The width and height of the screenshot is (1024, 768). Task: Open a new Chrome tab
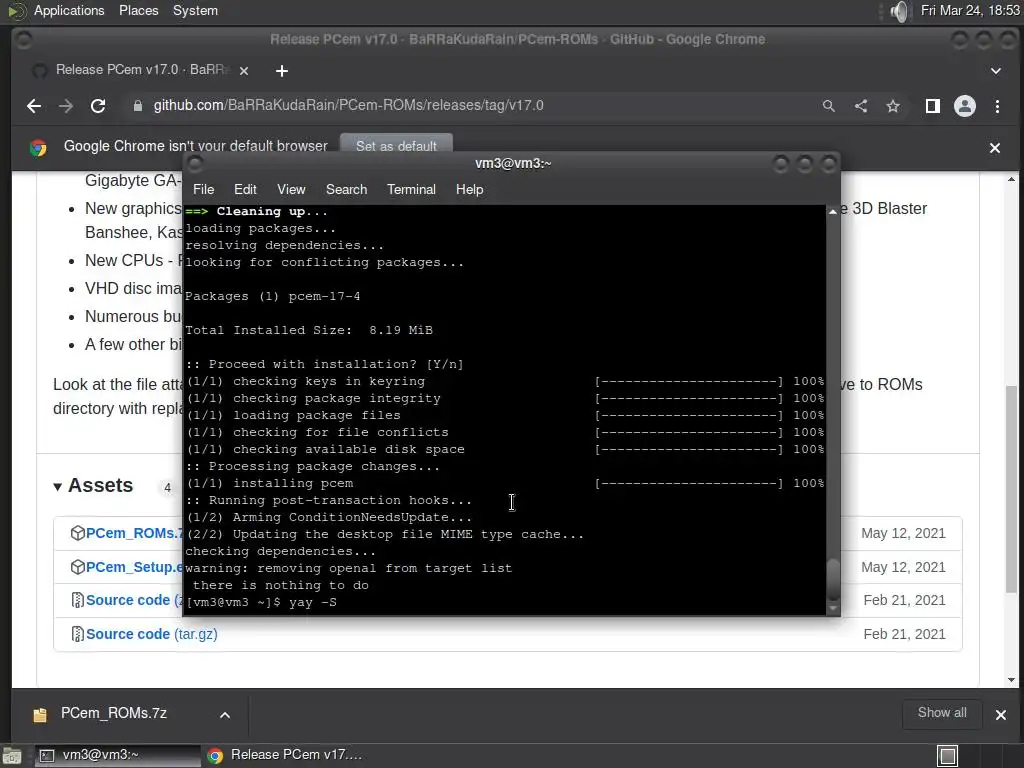coord(281,71)
